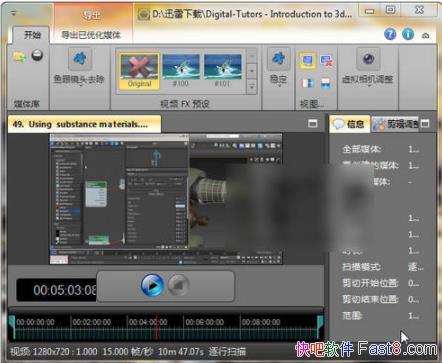The height and width of the screenshot is (363, 442).
Task: Collapse the ribbon with the up arrow icon
Action: pyautogui.click(x=426, y=35)
